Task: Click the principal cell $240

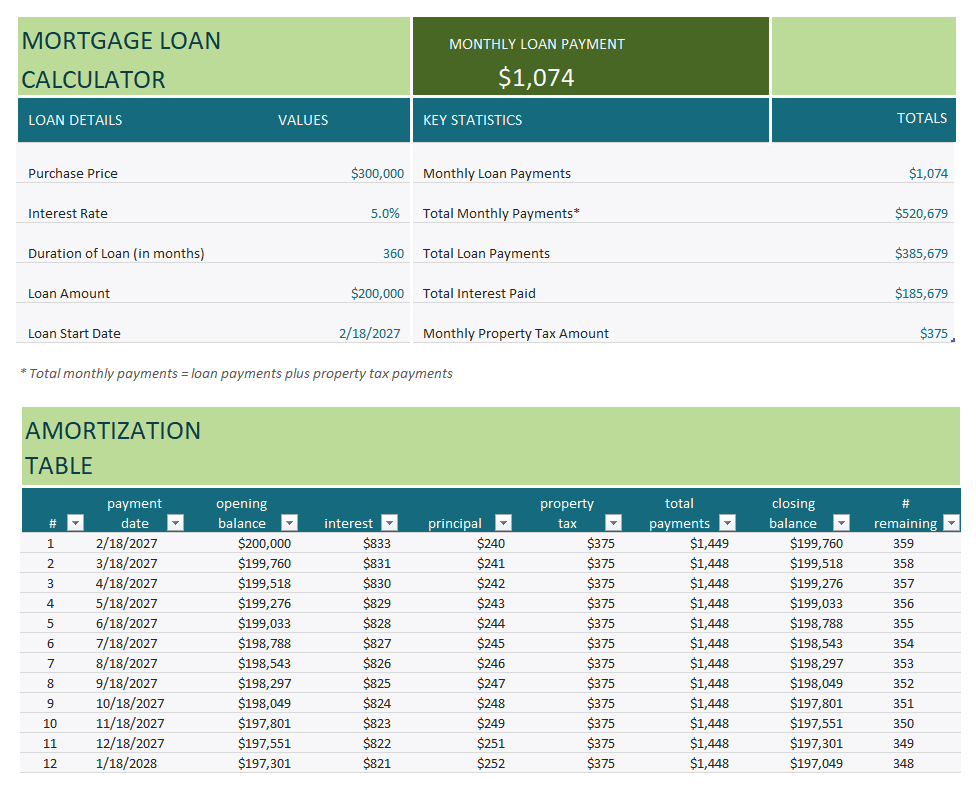Action: click(x=491, y=543)
